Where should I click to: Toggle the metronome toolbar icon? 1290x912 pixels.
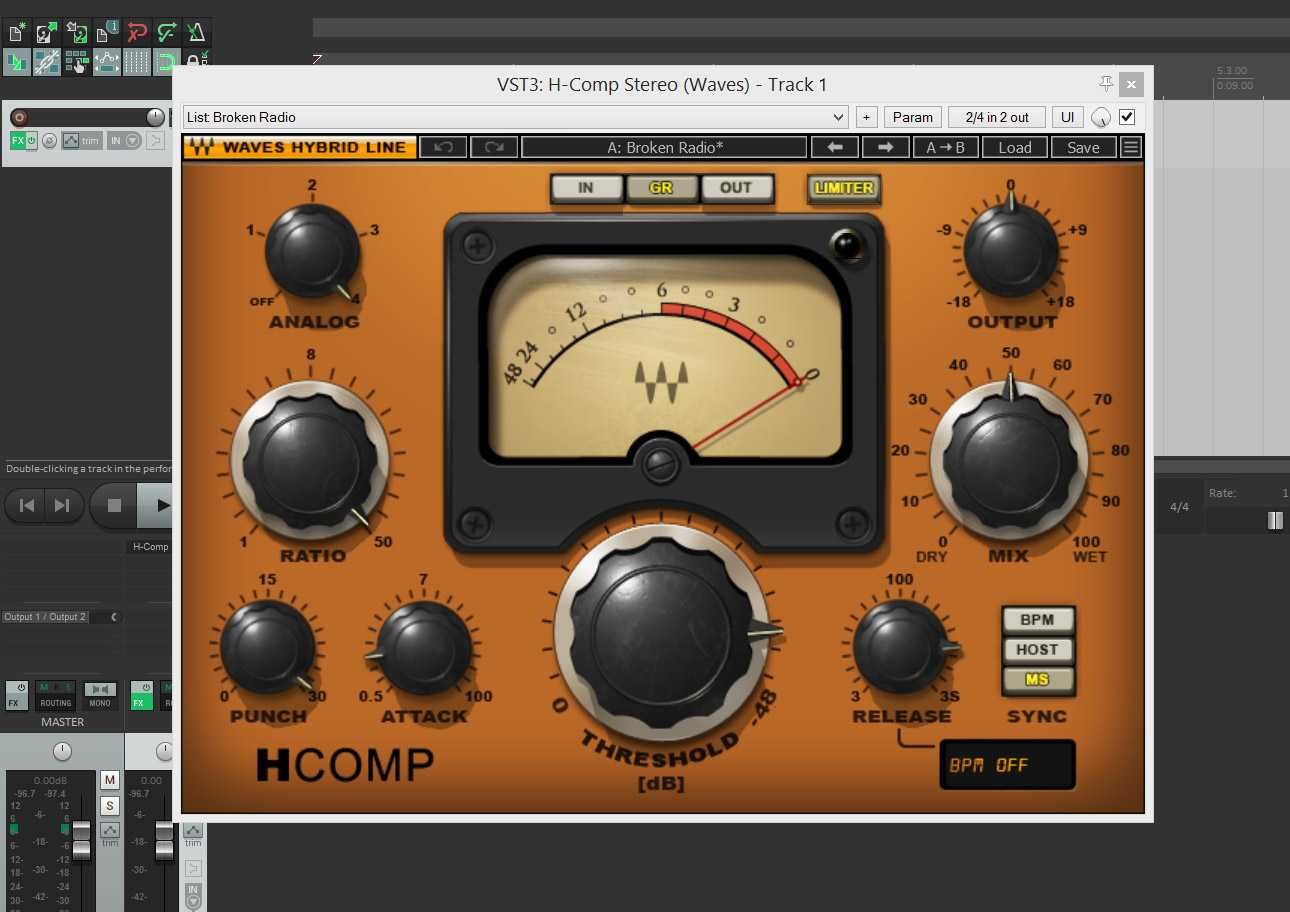(197, 32)
